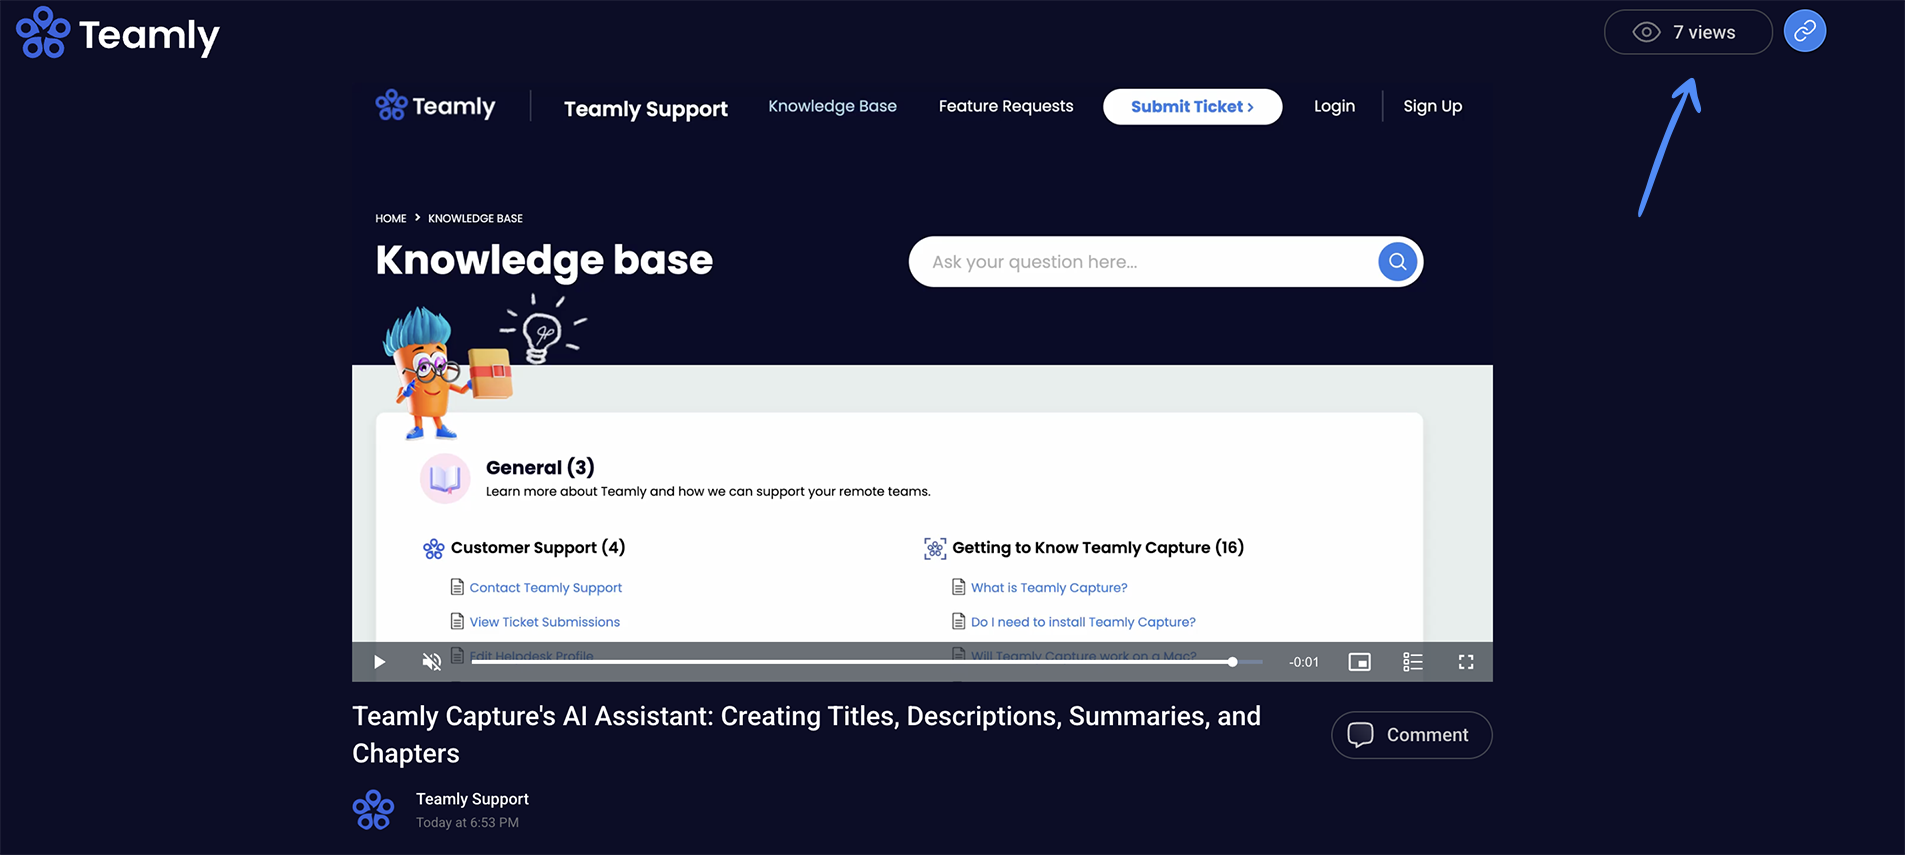The height and width of the screenshot is (855, 1905).
Task: Click the Teamly Support author avatar
Action: (x=373, y=810)
